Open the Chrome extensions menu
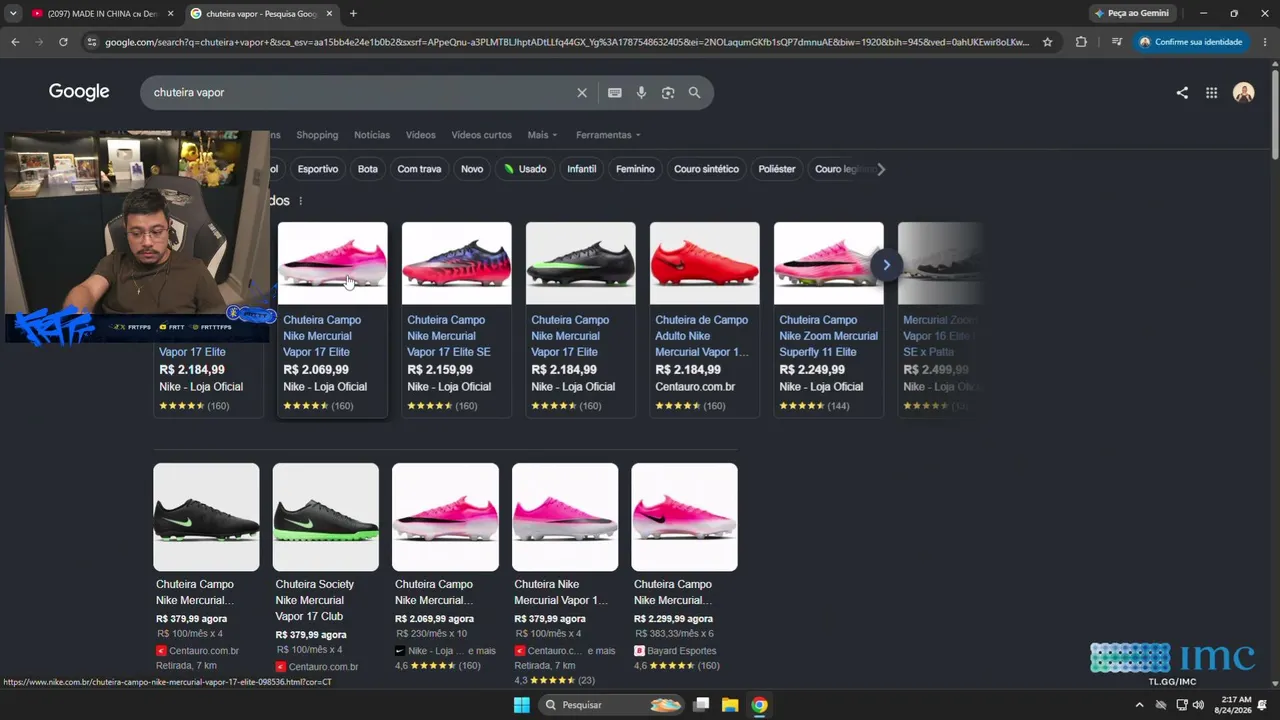 (1081, 42)
